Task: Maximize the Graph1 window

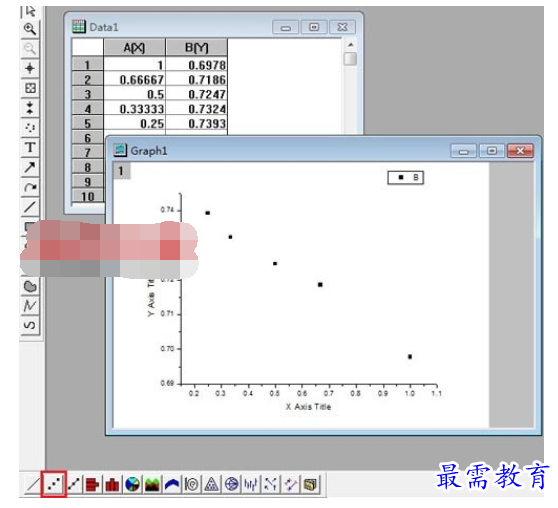Action: tap(491, 151)
